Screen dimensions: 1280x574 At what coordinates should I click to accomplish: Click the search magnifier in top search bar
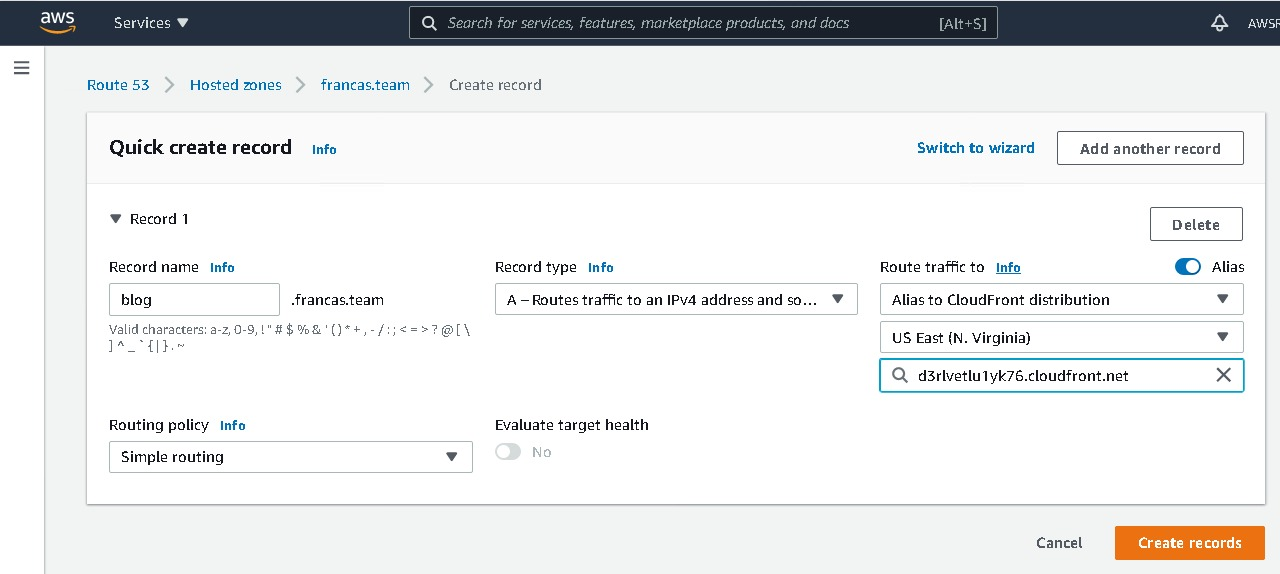click(429, 23)
